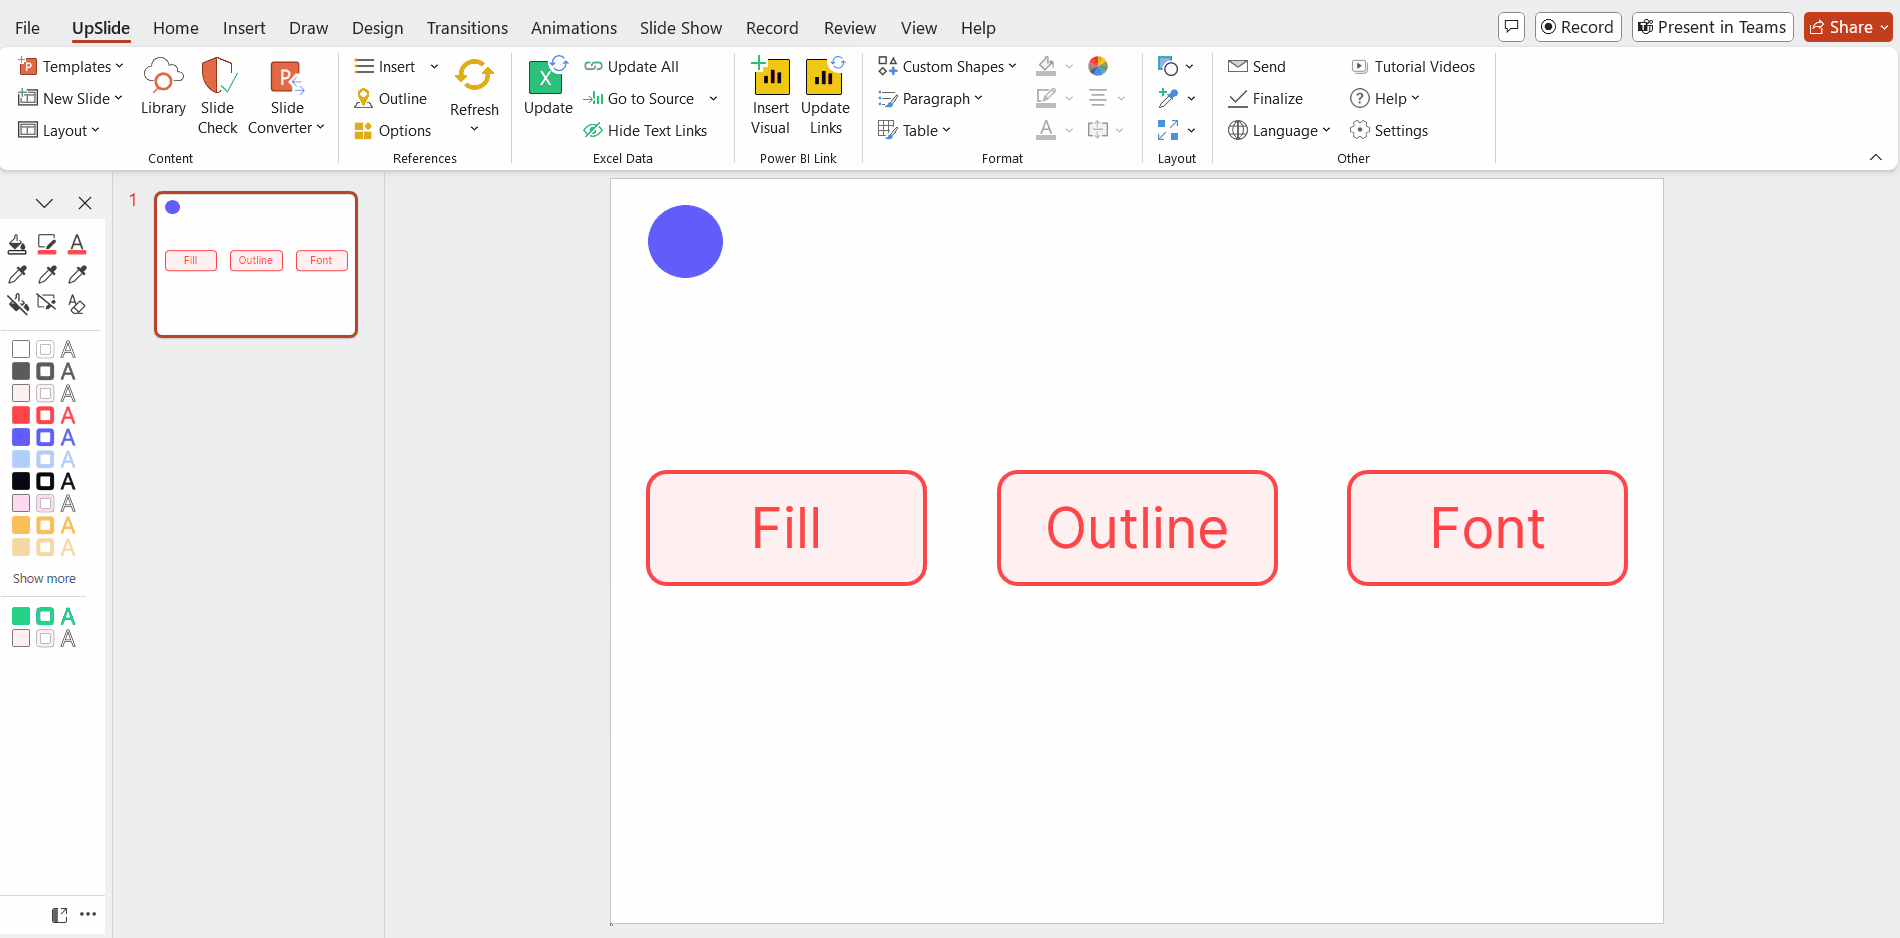
Task: Open the File menu
Action: point(27,28)
